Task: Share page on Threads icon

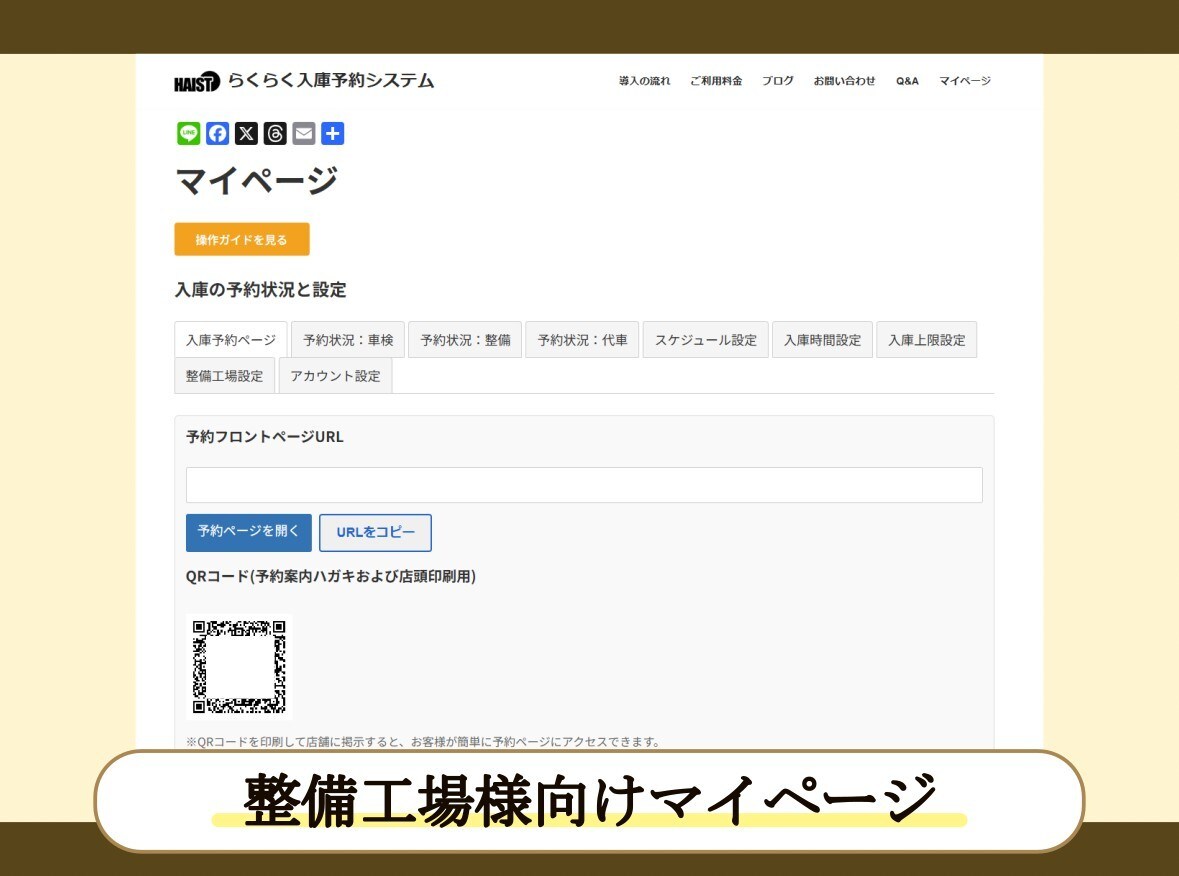Action: pyautogui.click(x=275, y=134)
